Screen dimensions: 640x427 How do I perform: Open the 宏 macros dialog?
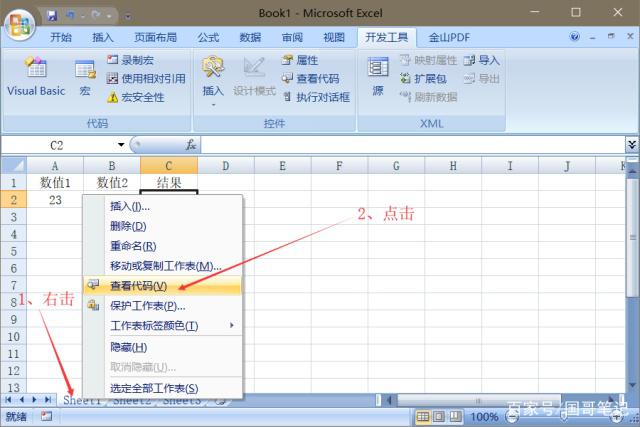click(85, 78)
